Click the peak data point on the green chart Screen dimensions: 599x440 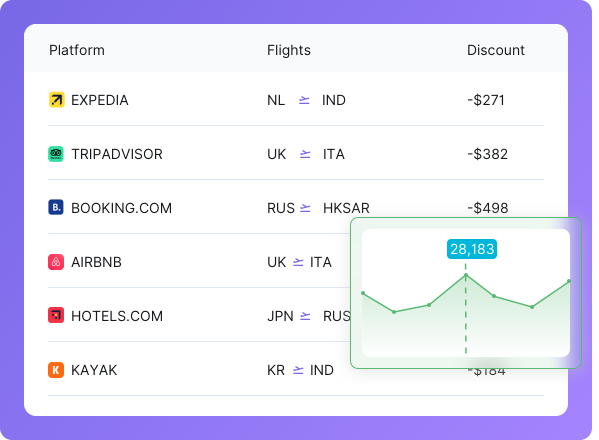466,275
